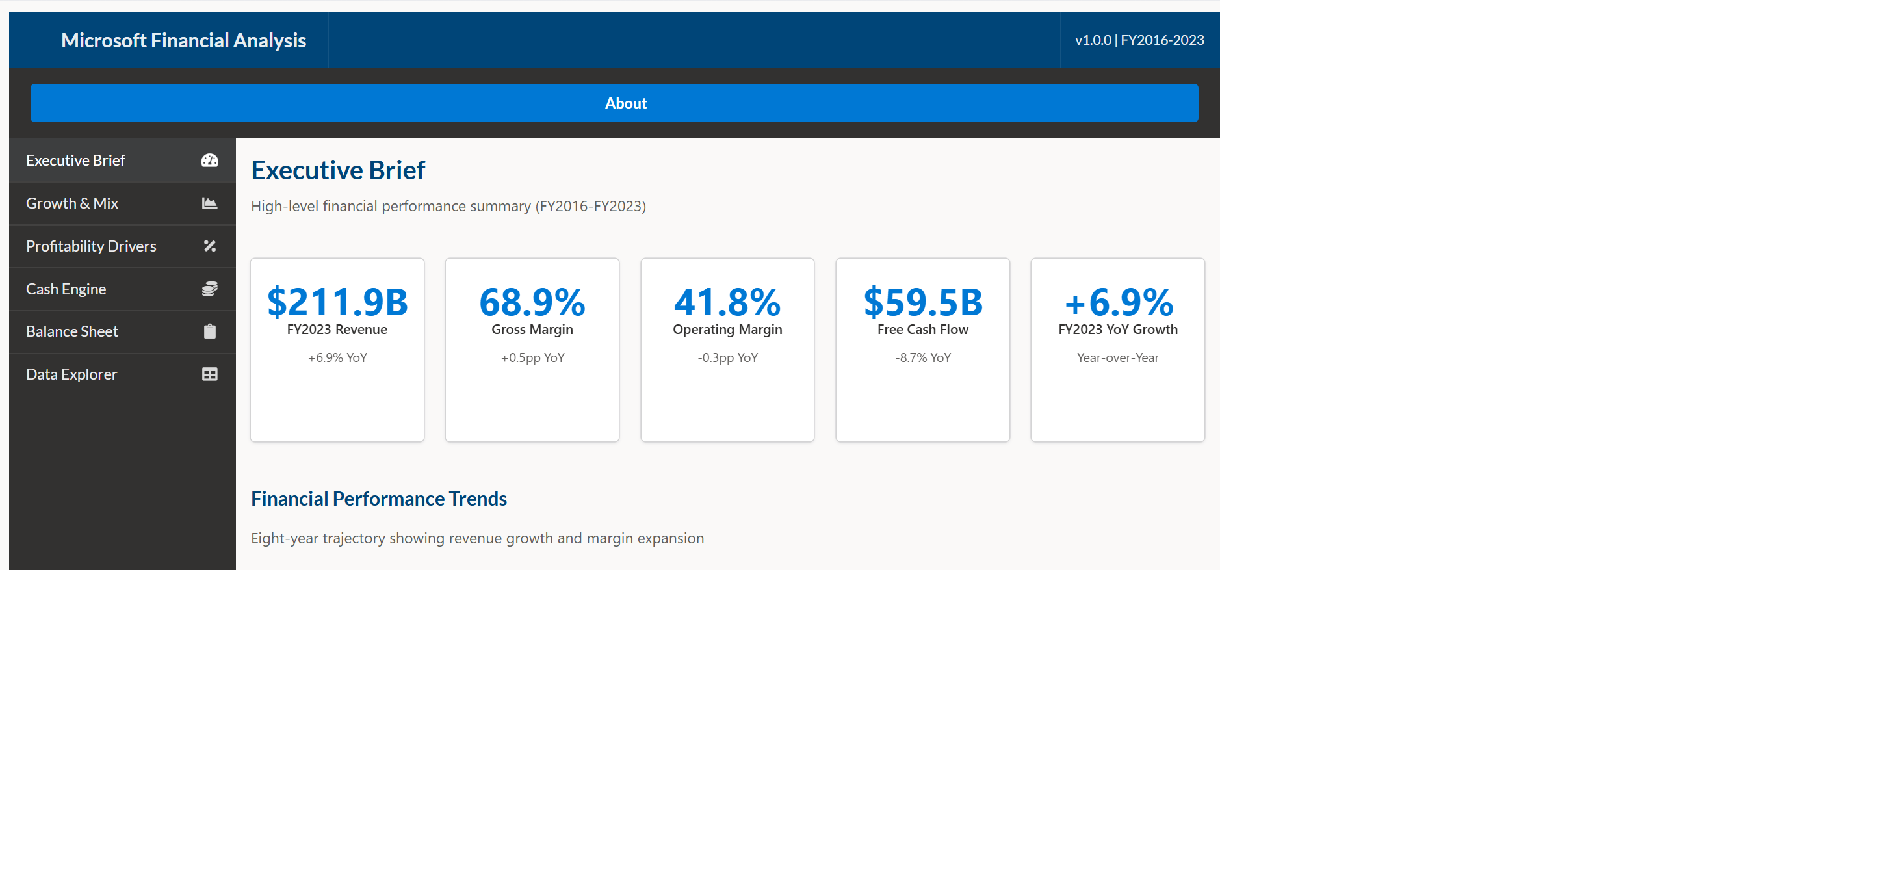Click the percent icon beside Profitability Drivers
This screenshot has height=877, width=1877.
[209, 246]
